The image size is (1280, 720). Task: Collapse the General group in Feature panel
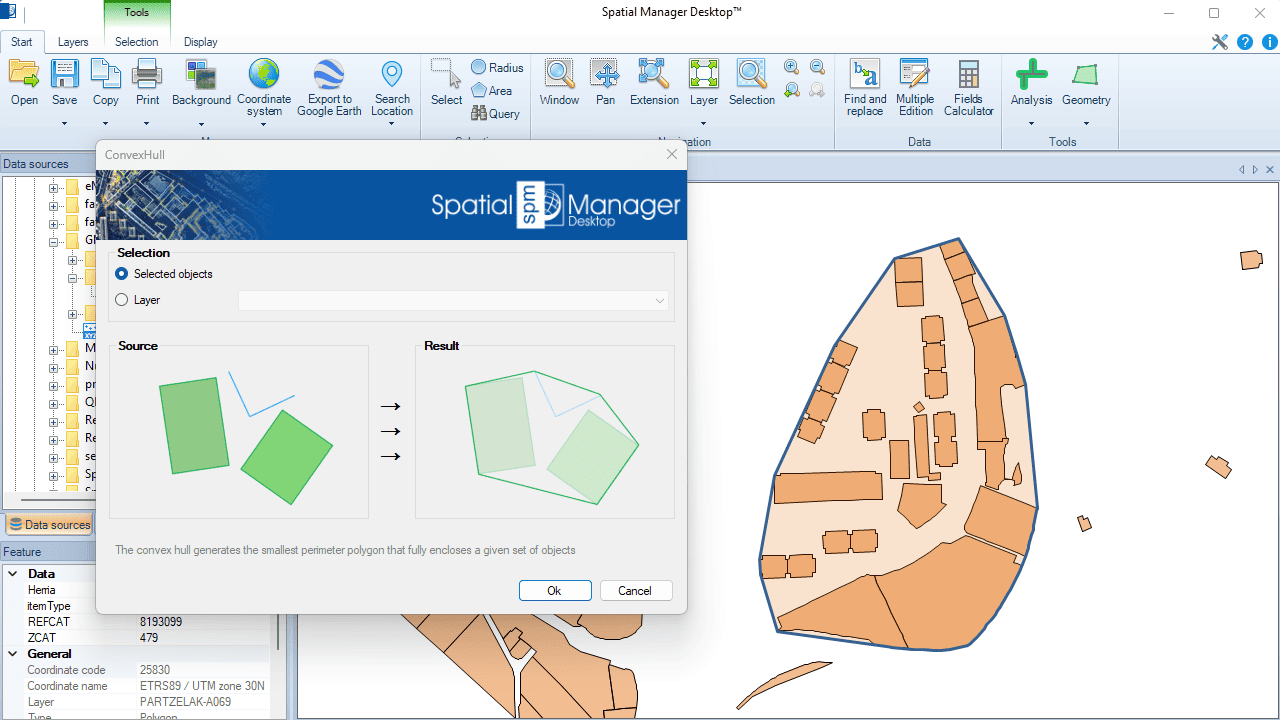13,654
